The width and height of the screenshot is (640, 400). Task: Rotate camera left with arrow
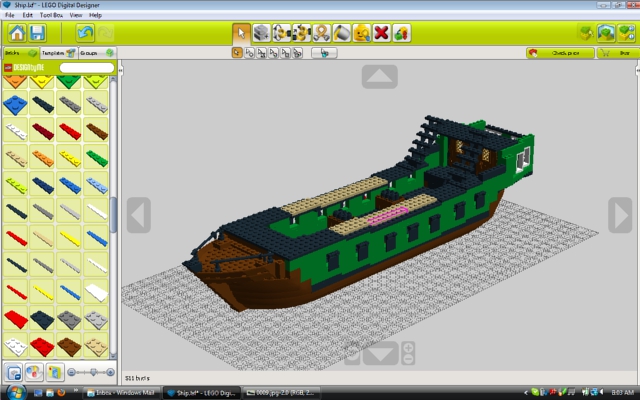coord(139,215)
